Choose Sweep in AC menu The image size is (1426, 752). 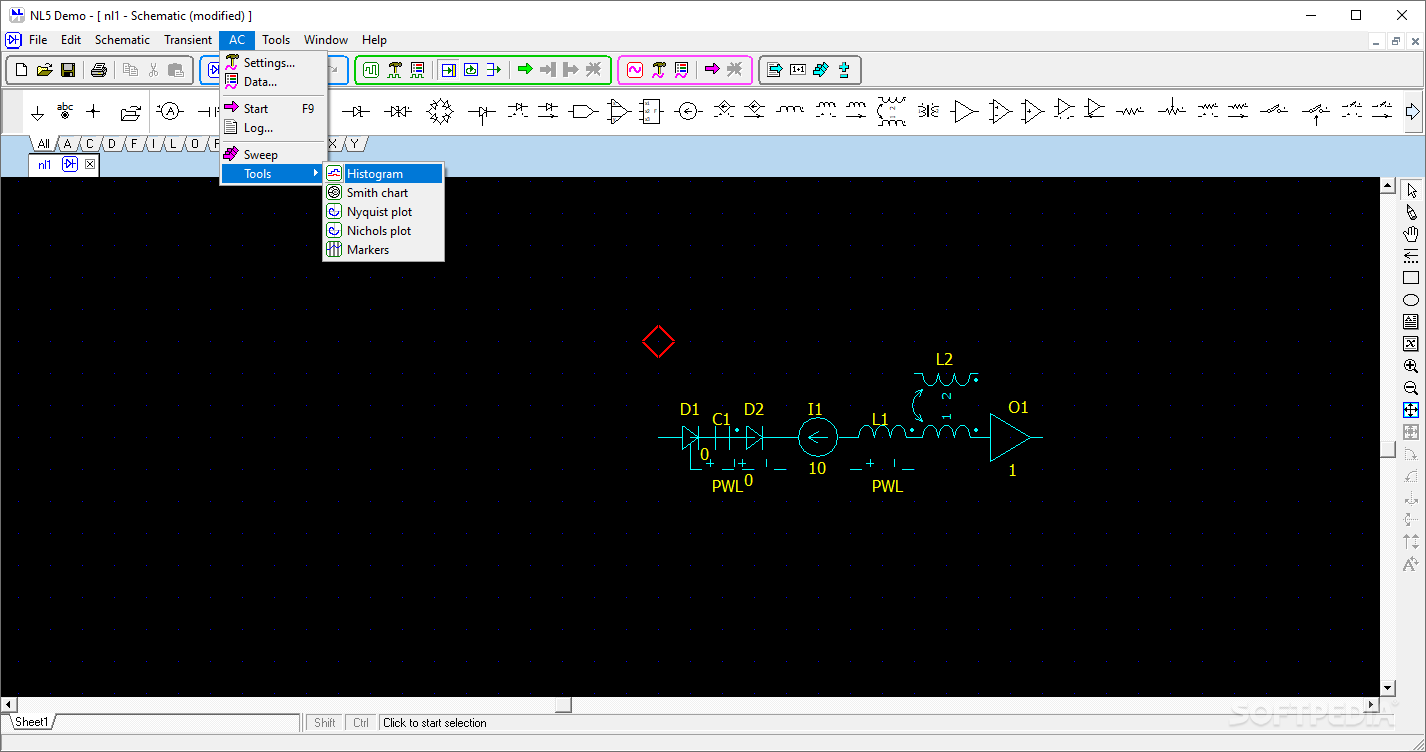[274, 155]
